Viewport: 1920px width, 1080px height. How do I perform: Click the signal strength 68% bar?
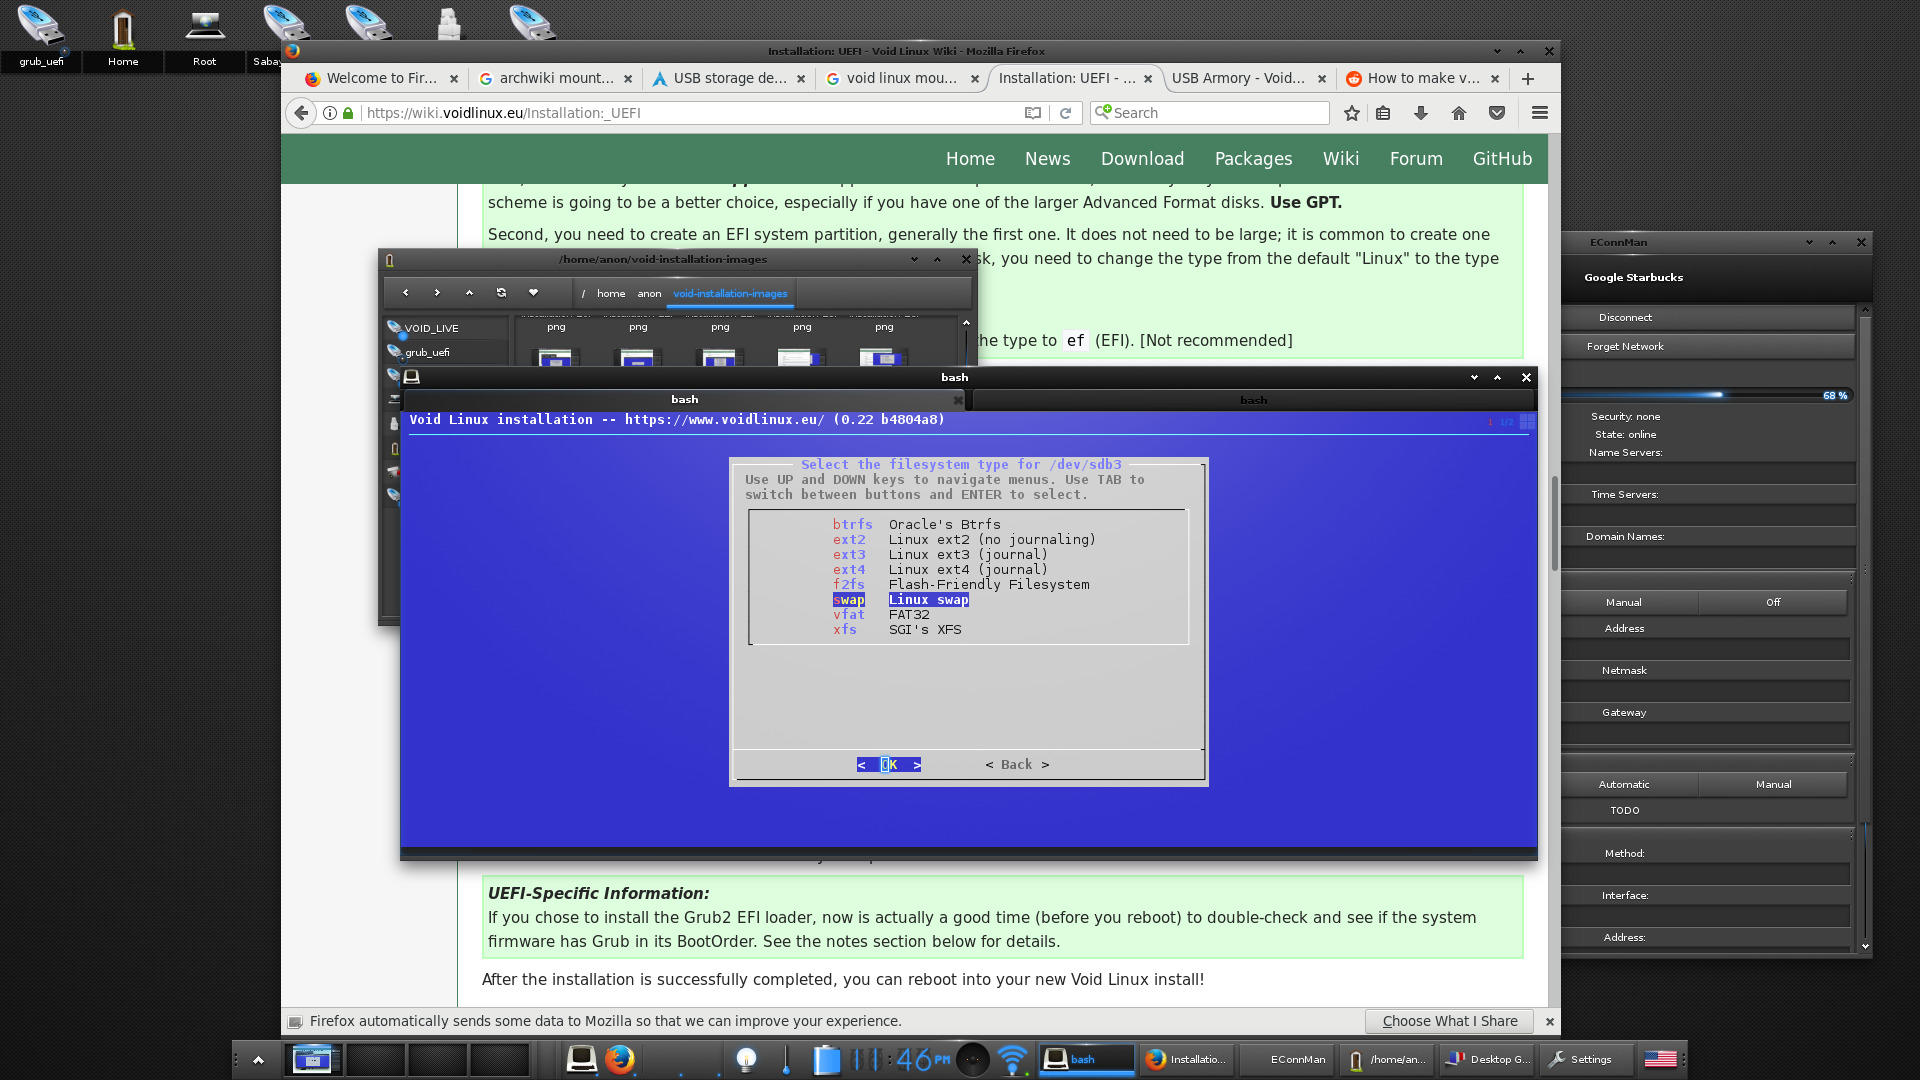[1707, 395]
